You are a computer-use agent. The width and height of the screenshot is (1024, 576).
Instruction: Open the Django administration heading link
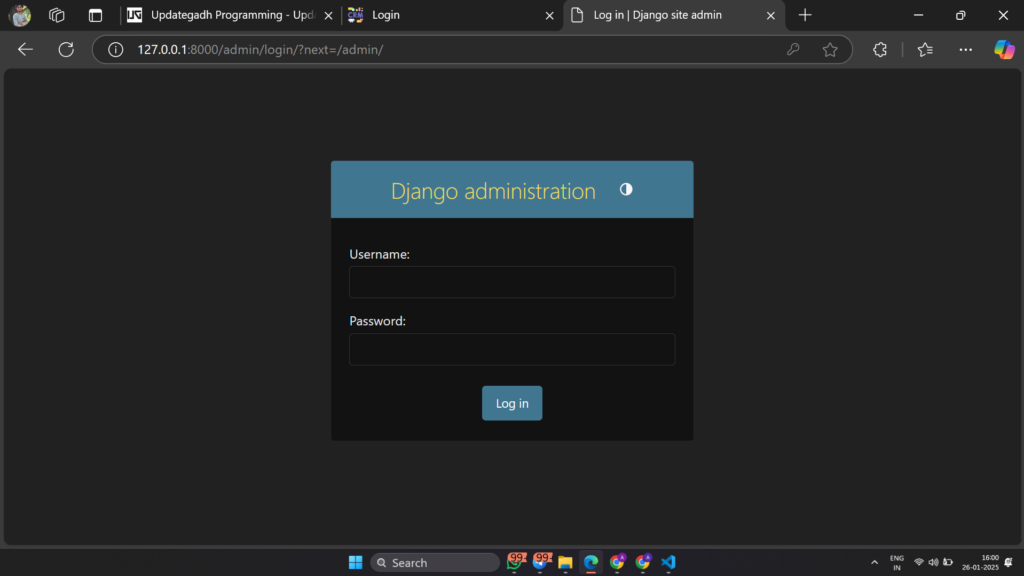click(493, 191)
